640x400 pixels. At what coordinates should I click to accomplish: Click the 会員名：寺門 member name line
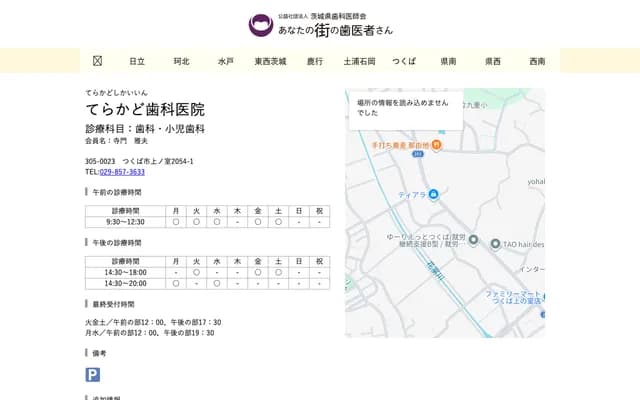pyautogui.click(x=116, y=141)
